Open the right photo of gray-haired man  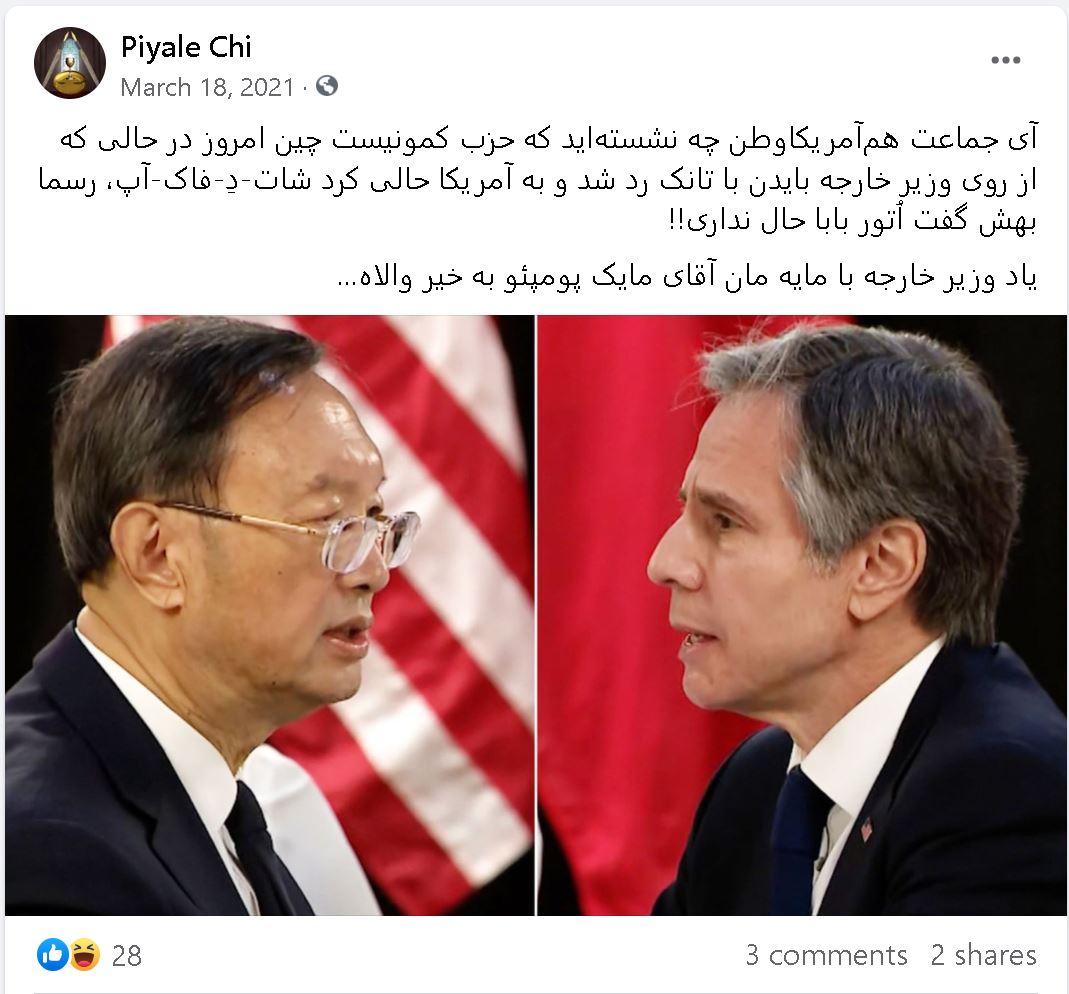pos(801,615)
